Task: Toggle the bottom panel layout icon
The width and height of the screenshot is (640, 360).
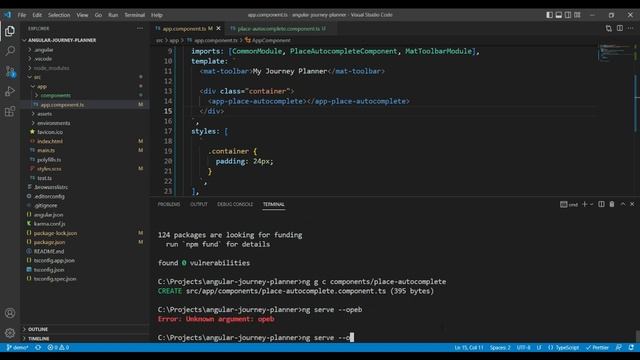Action: tap(559, 15)
